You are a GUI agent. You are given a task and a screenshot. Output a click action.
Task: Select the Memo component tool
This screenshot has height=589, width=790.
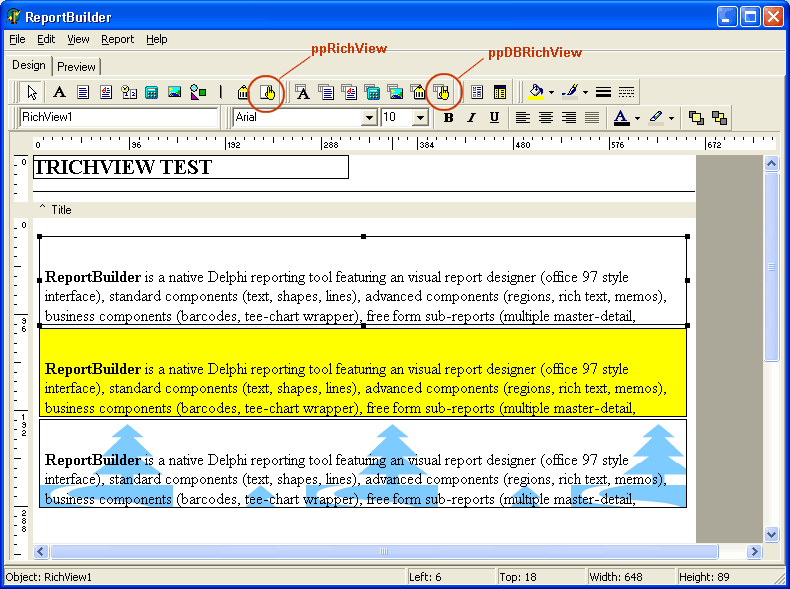coord(83,92)
